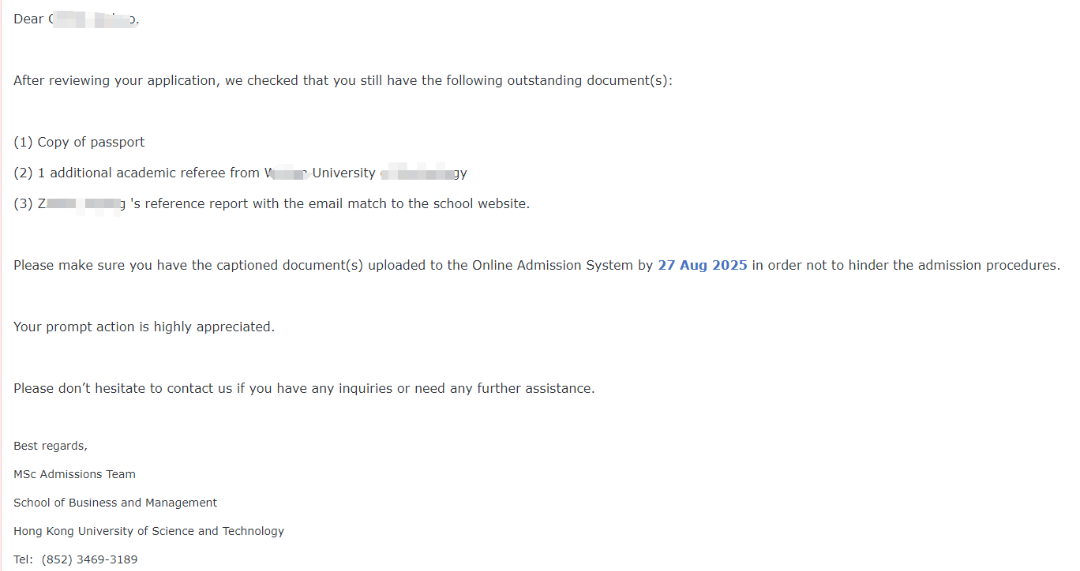The image size is (1080, 571).
Task: Click the "After reviewing your application" opening text
Action: click(x=114, y=81)
